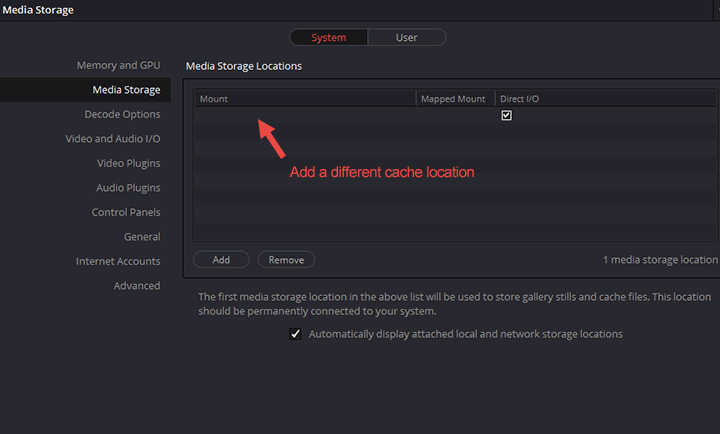Screen dimensions: 720x434
Task: Go to Video and Audio I/O
Action: point(113,139)
